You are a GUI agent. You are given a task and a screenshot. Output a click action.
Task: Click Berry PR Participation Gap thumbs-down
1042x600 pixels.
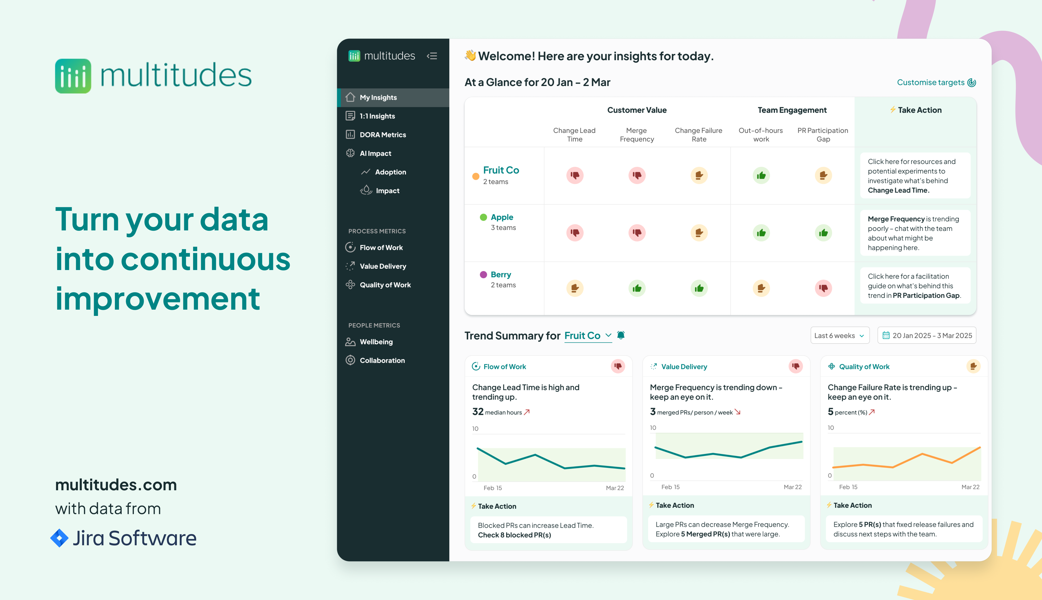(823, 288)
